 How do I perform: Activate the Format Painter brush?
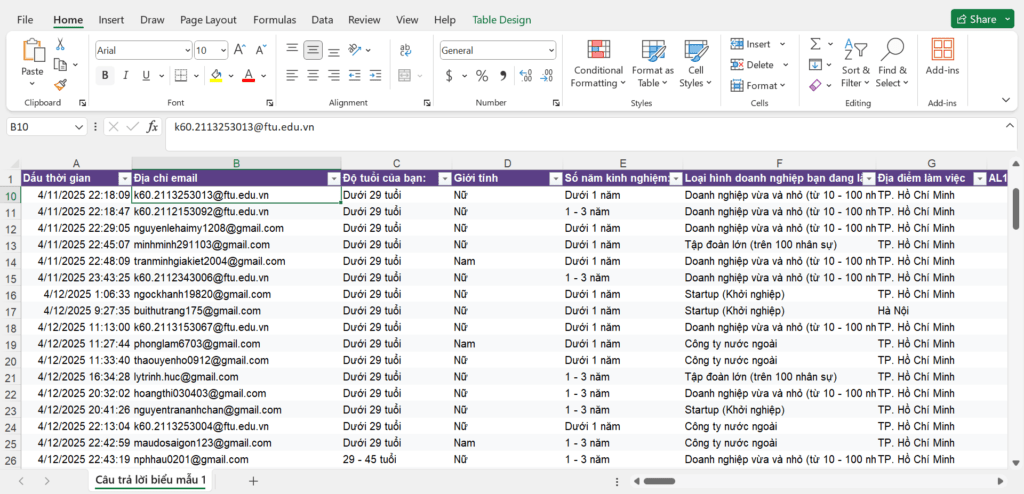coord(60,84)
